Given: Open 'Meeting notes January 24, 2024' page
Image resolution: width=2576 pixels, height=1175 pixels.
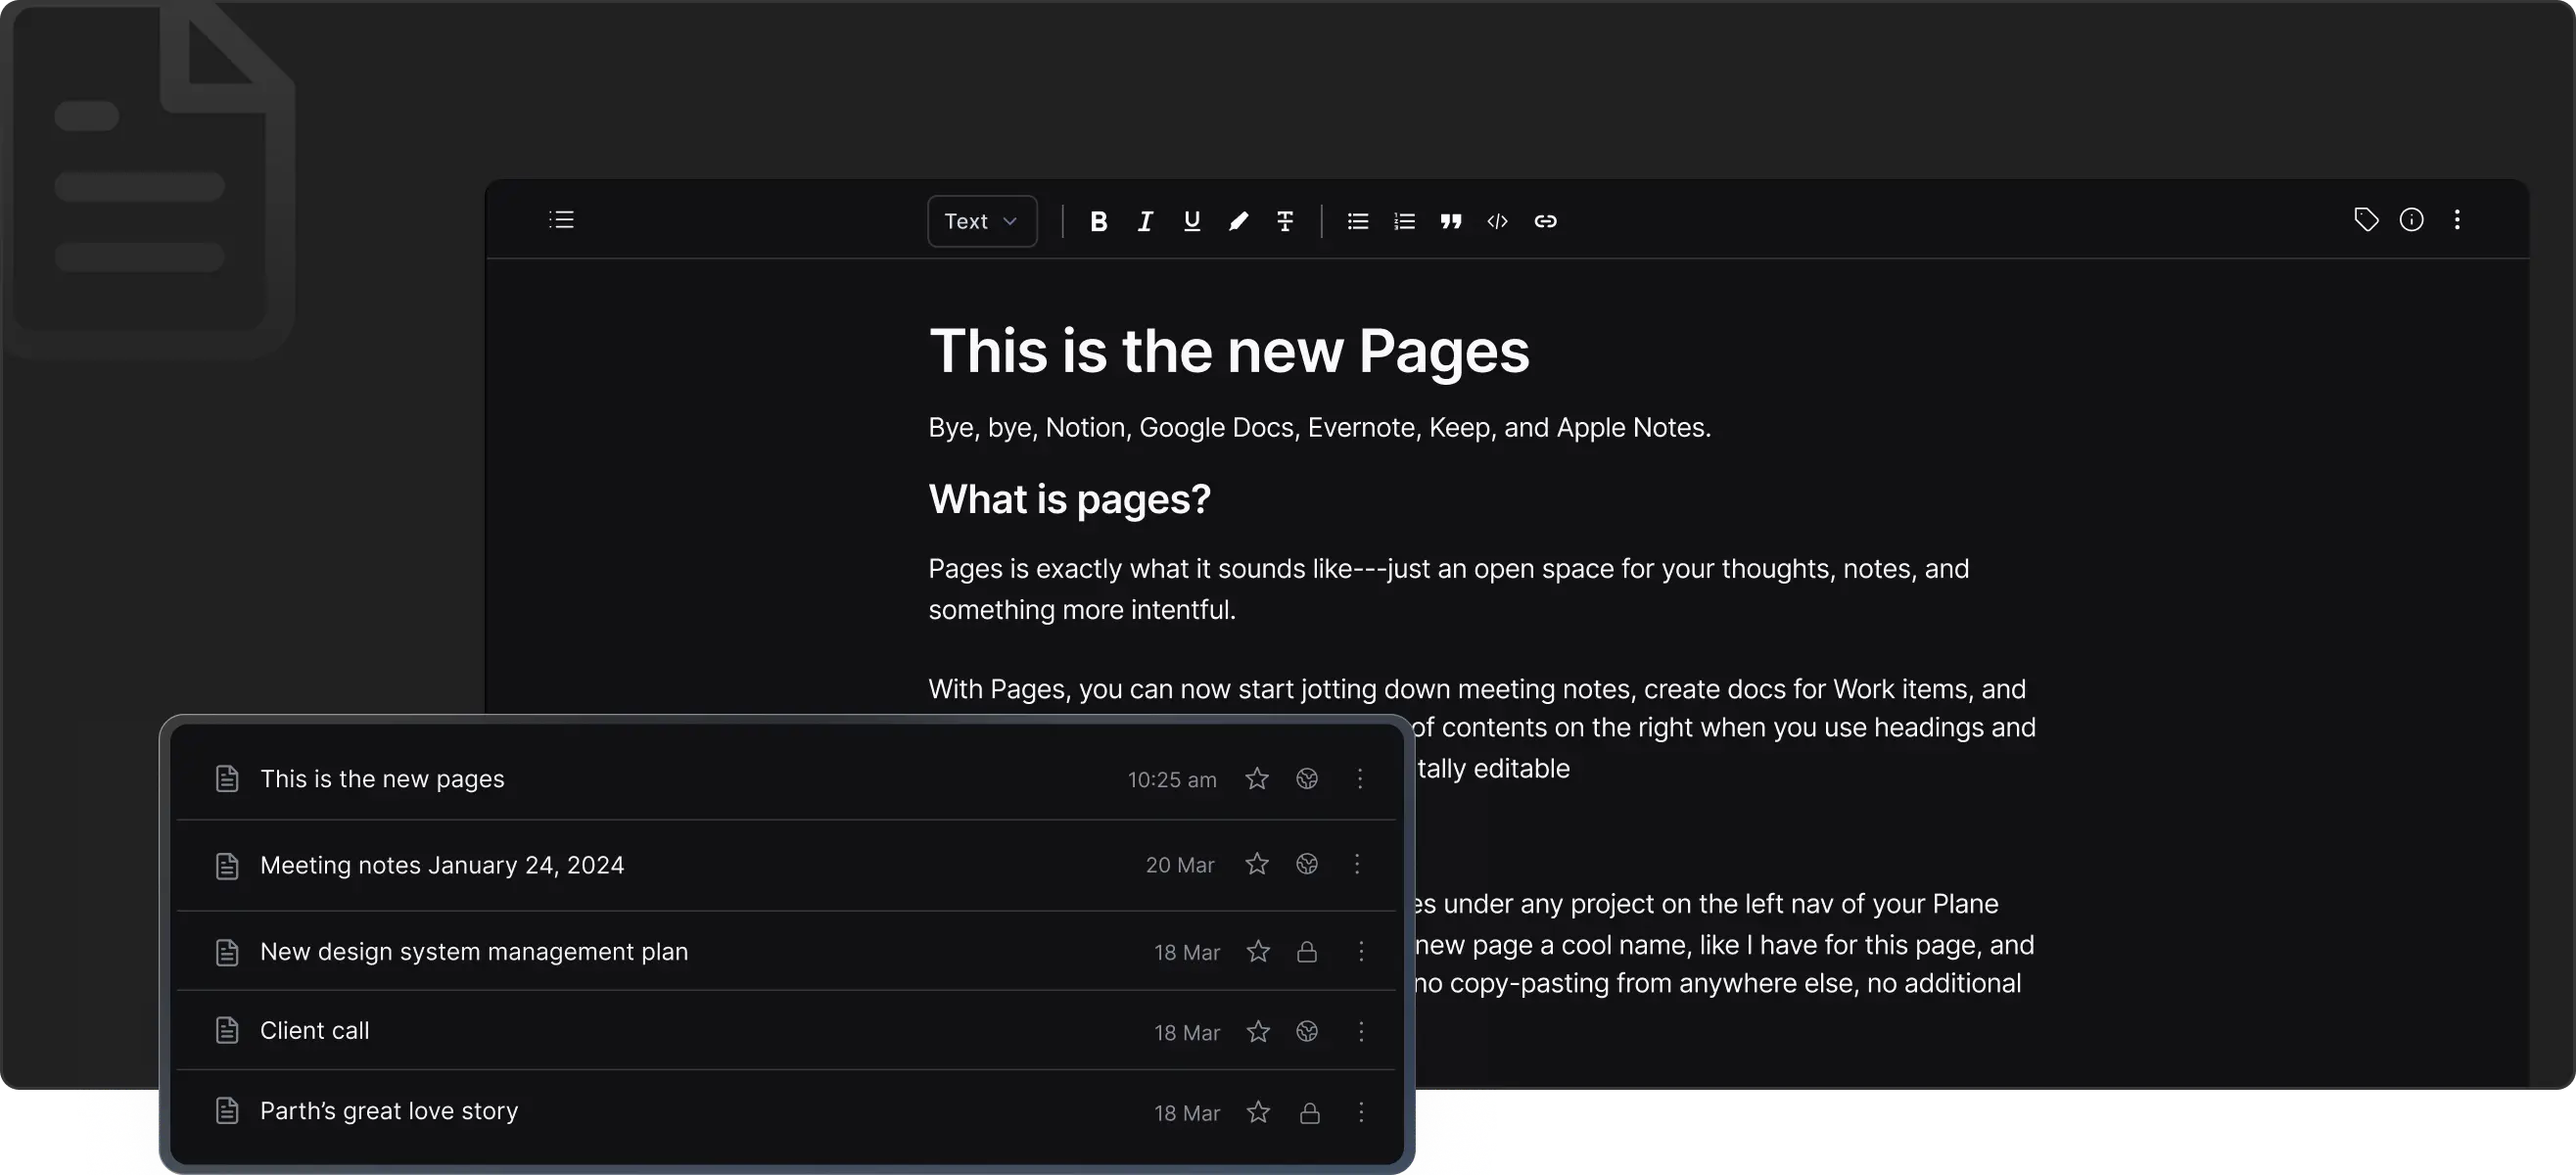Looking at the screenshot, I should coord(441,865).
